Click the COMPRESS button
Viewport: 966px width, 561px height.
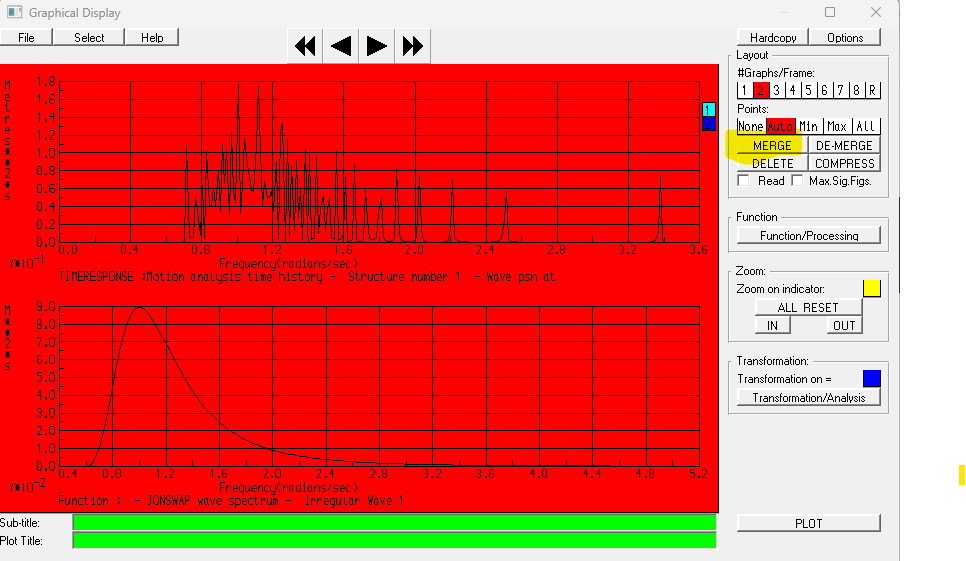[844, 163]
